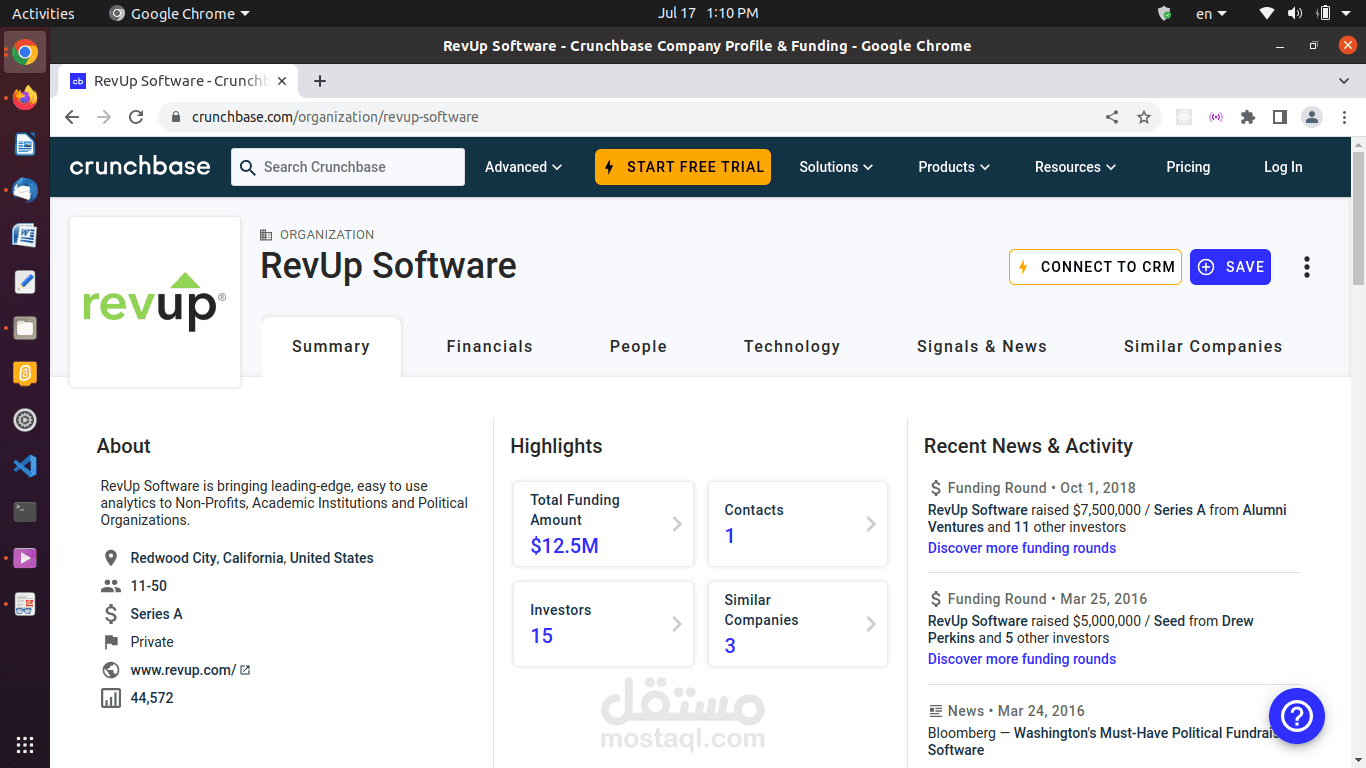1366x768 pixels.
Task: Open the Chrome extensions puzzle icon
Action: tap(1248, 117)
